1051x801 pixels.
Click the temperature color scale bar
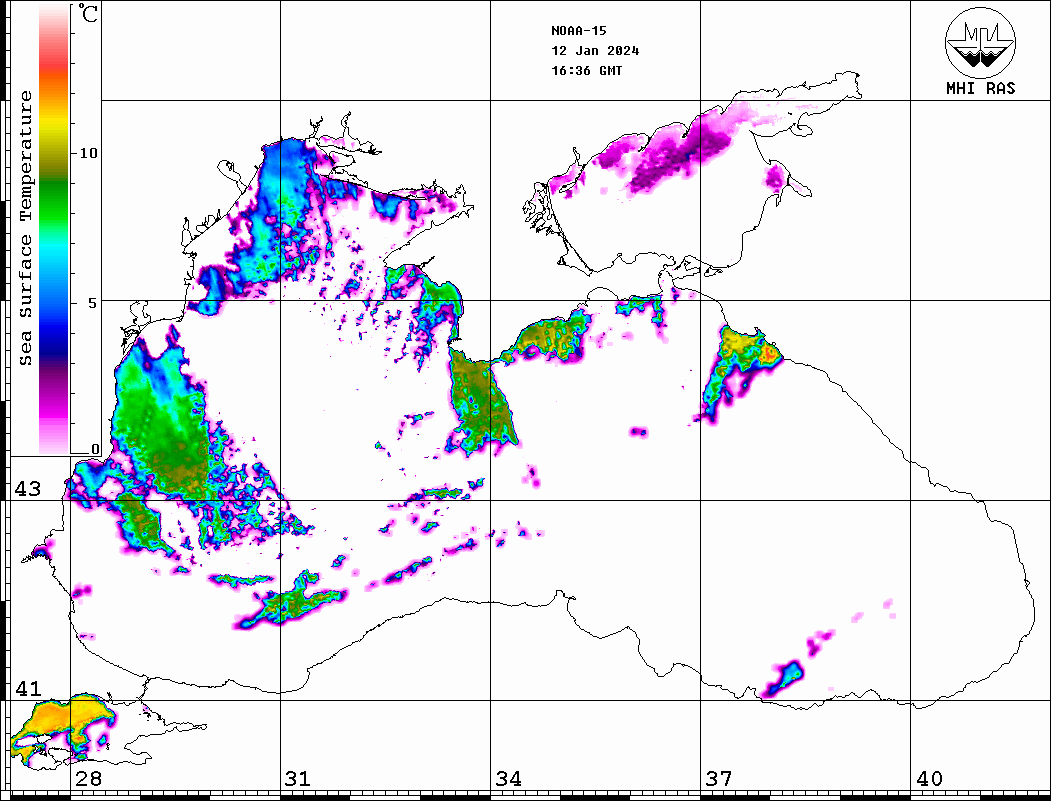pos(54,230)
